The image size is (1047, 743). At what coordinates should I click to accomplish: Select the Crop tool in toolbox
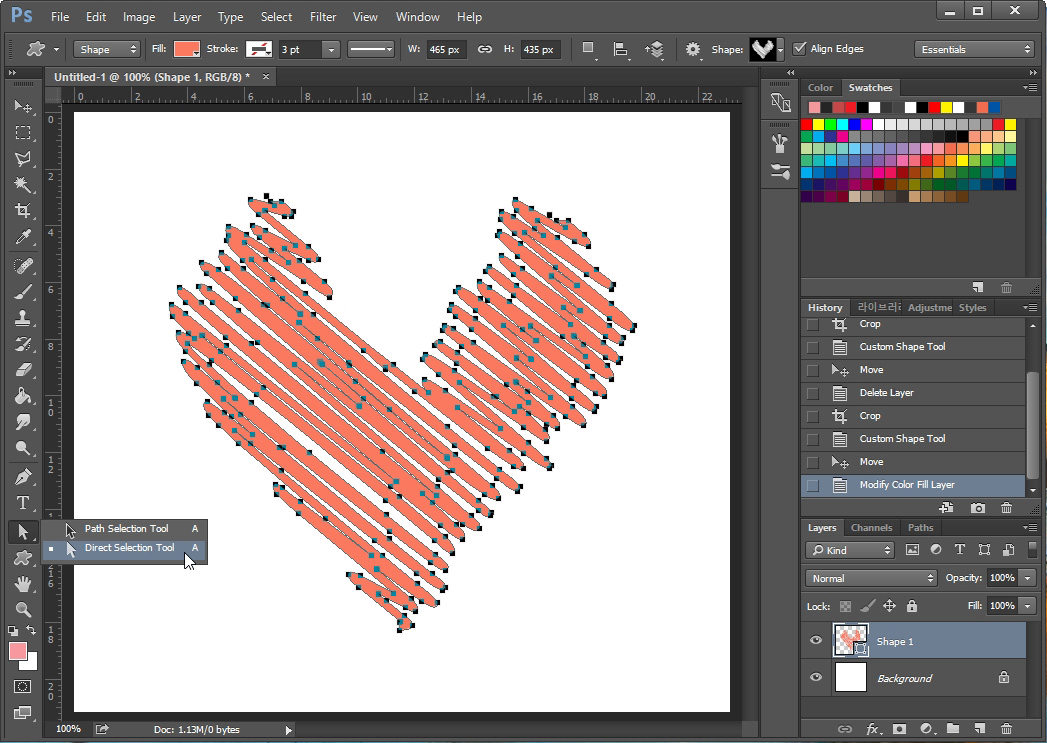(23, 210)
